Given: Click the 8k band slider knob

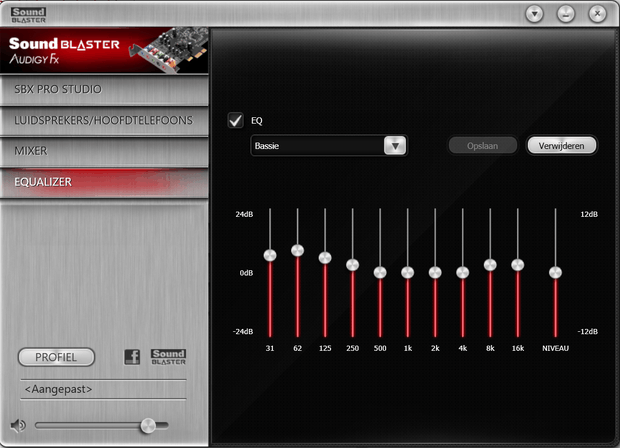Looking at the screenshot, I should pyautogui.click(x=490, y=265).
